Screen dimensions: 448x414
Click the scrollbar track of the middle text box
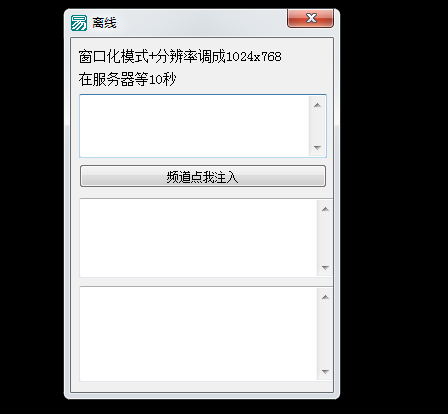click(325, 238)
